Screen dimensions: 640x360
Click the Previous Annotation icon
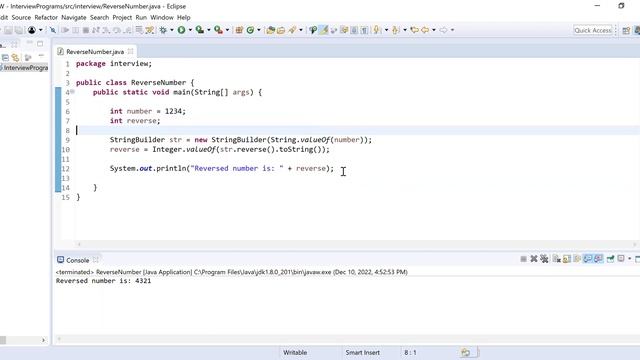click(x=396, y=30)
